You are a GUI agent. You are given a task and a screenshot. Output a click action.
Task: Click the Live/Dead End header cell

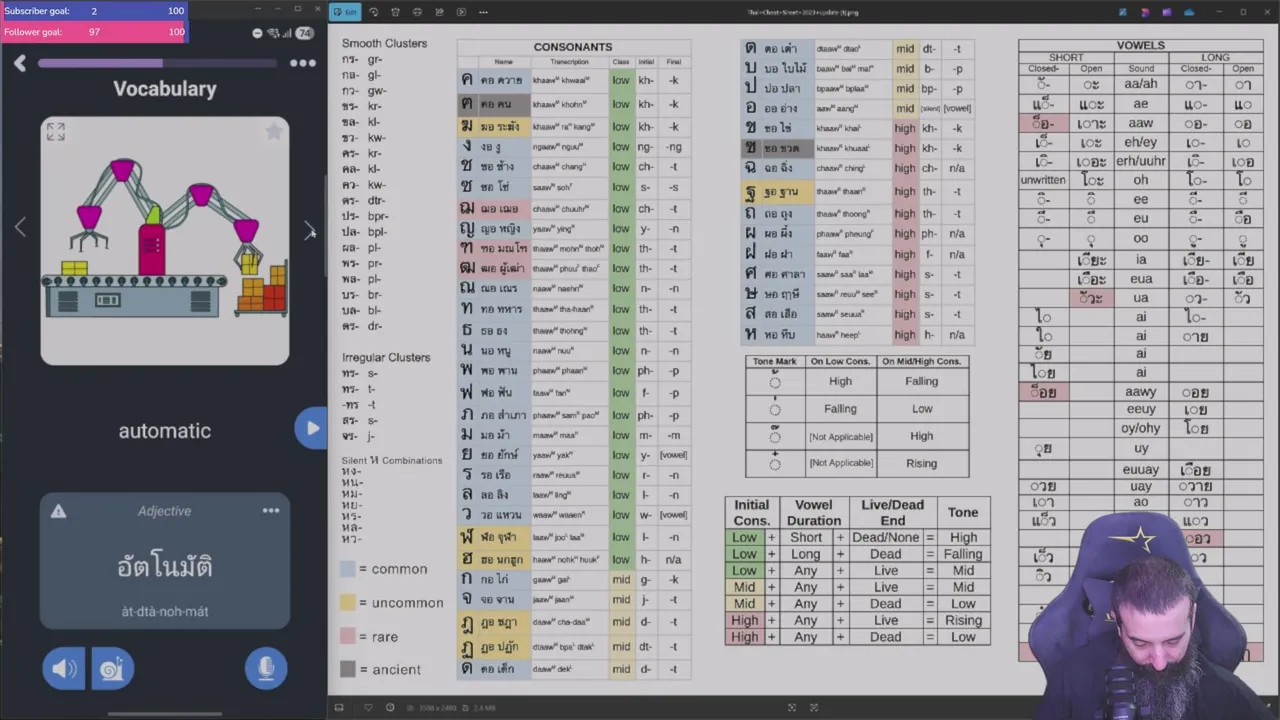click(892, 512)
